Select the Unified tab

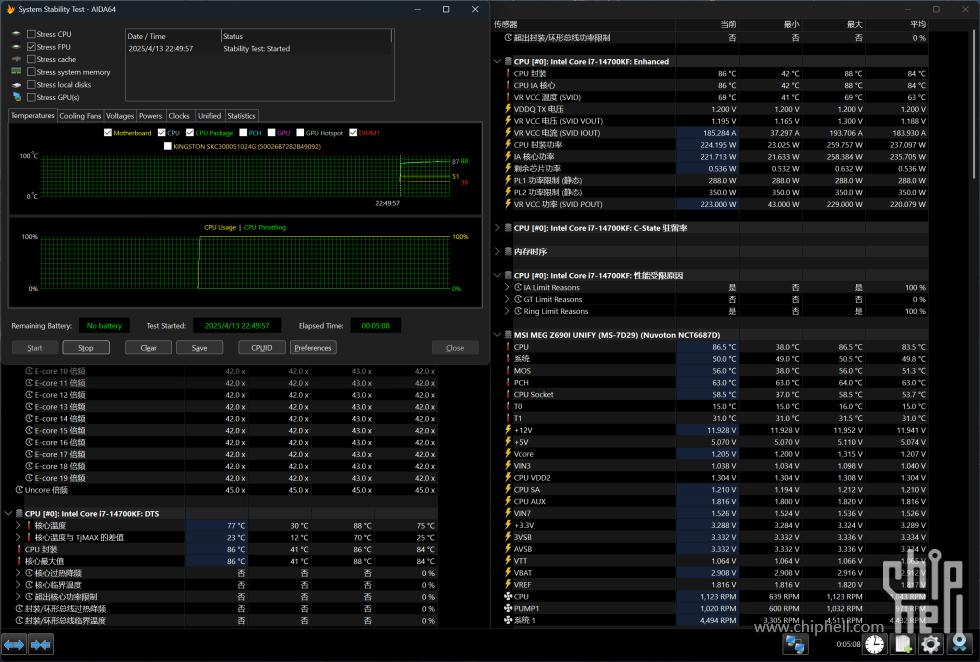(209, 116)
